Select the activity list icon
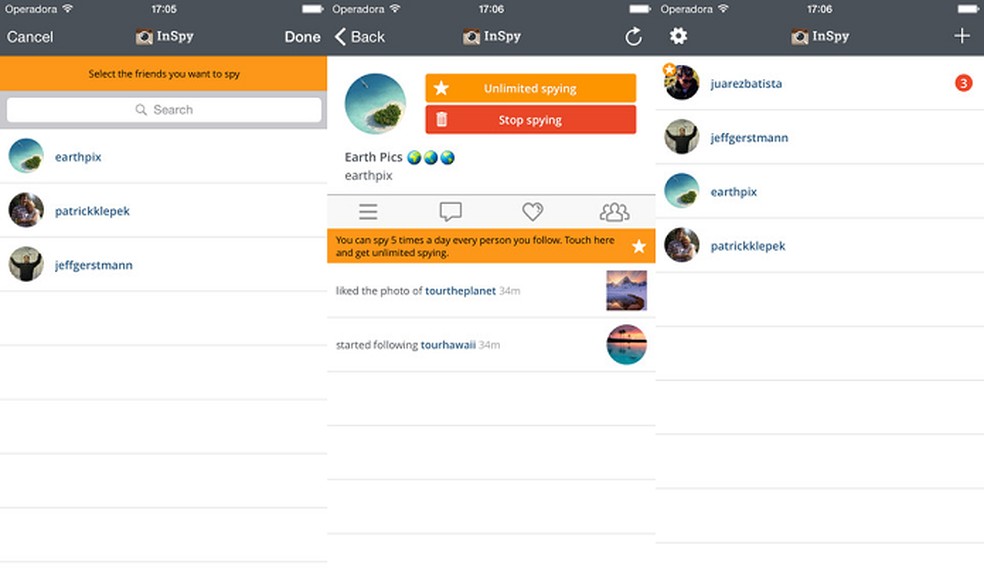The image size is (984, 582). pos(368,211)
